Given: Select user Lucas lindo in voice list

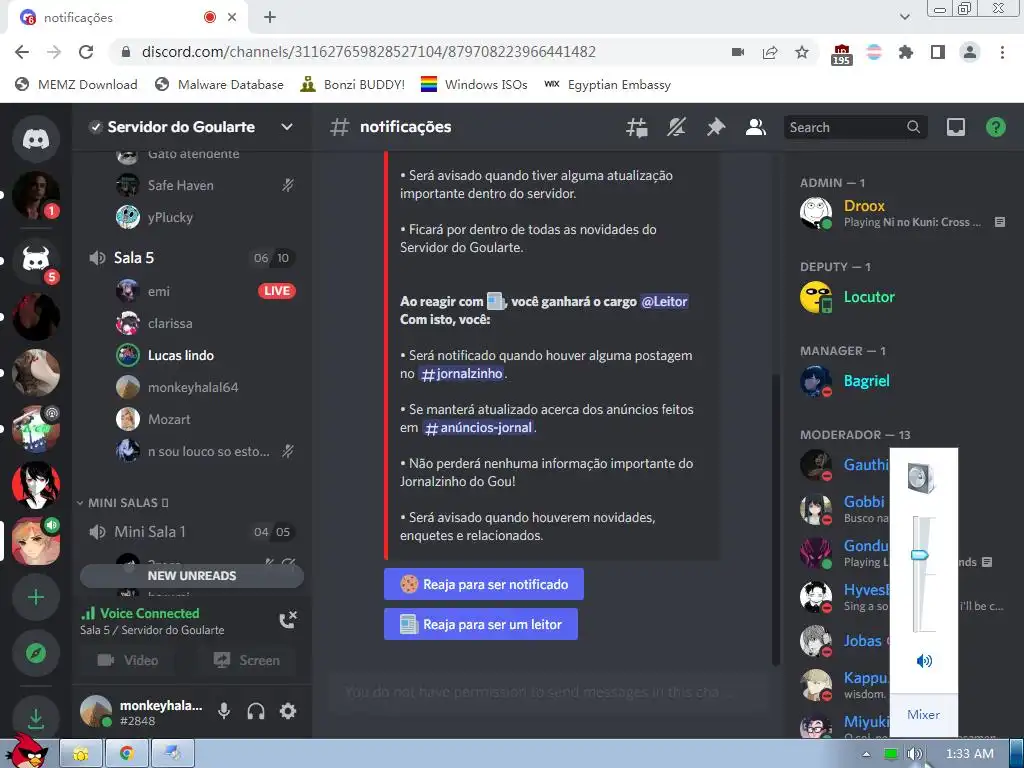Looking at the screenshot, I should coord(206,355).
